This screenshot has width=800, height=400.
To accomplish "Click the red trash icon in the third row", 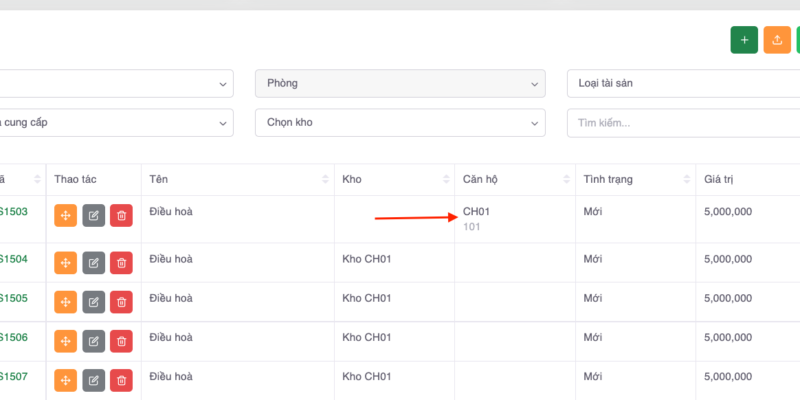I will click(x=121, y=302).
